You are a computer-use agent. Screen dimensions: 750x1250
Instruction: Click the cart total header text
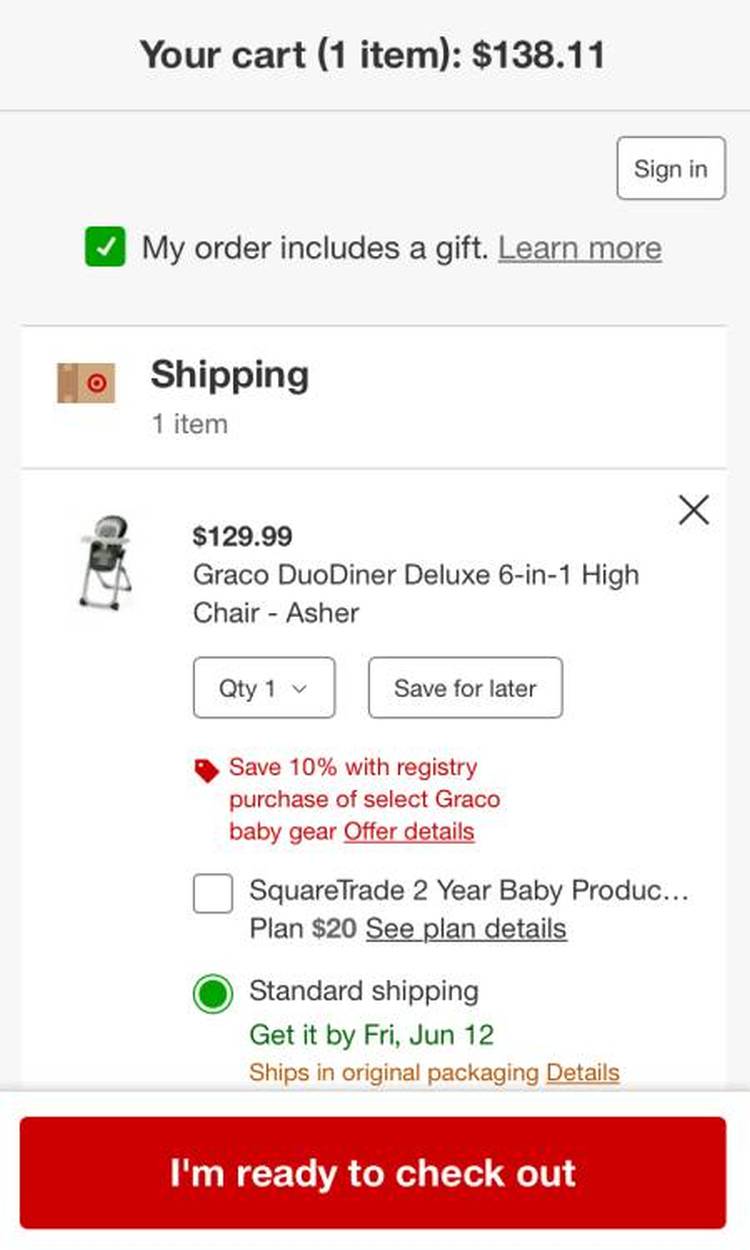(373, 54)
